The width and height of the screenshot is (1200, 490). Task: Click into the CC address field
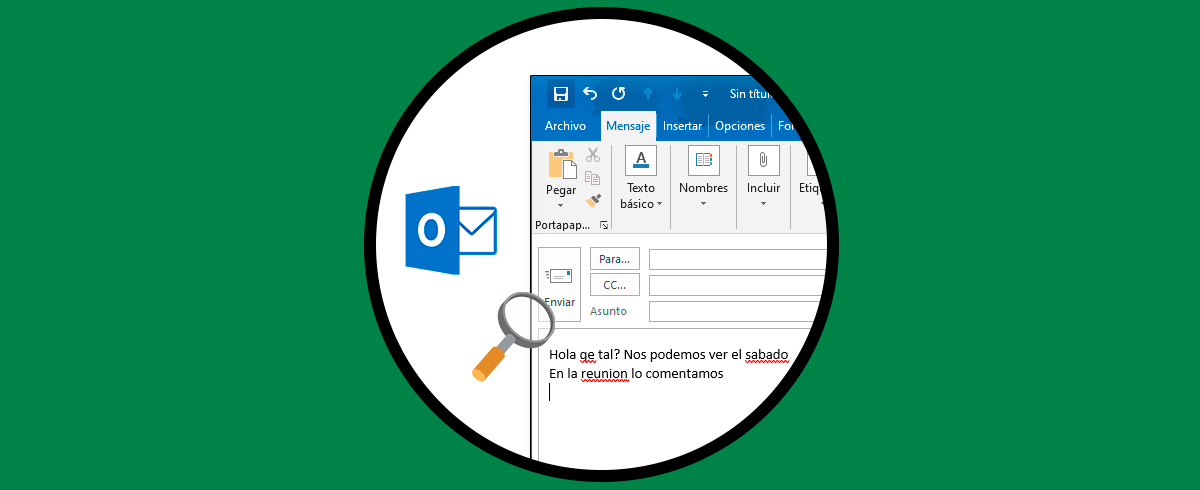click(x=740, y=285)
